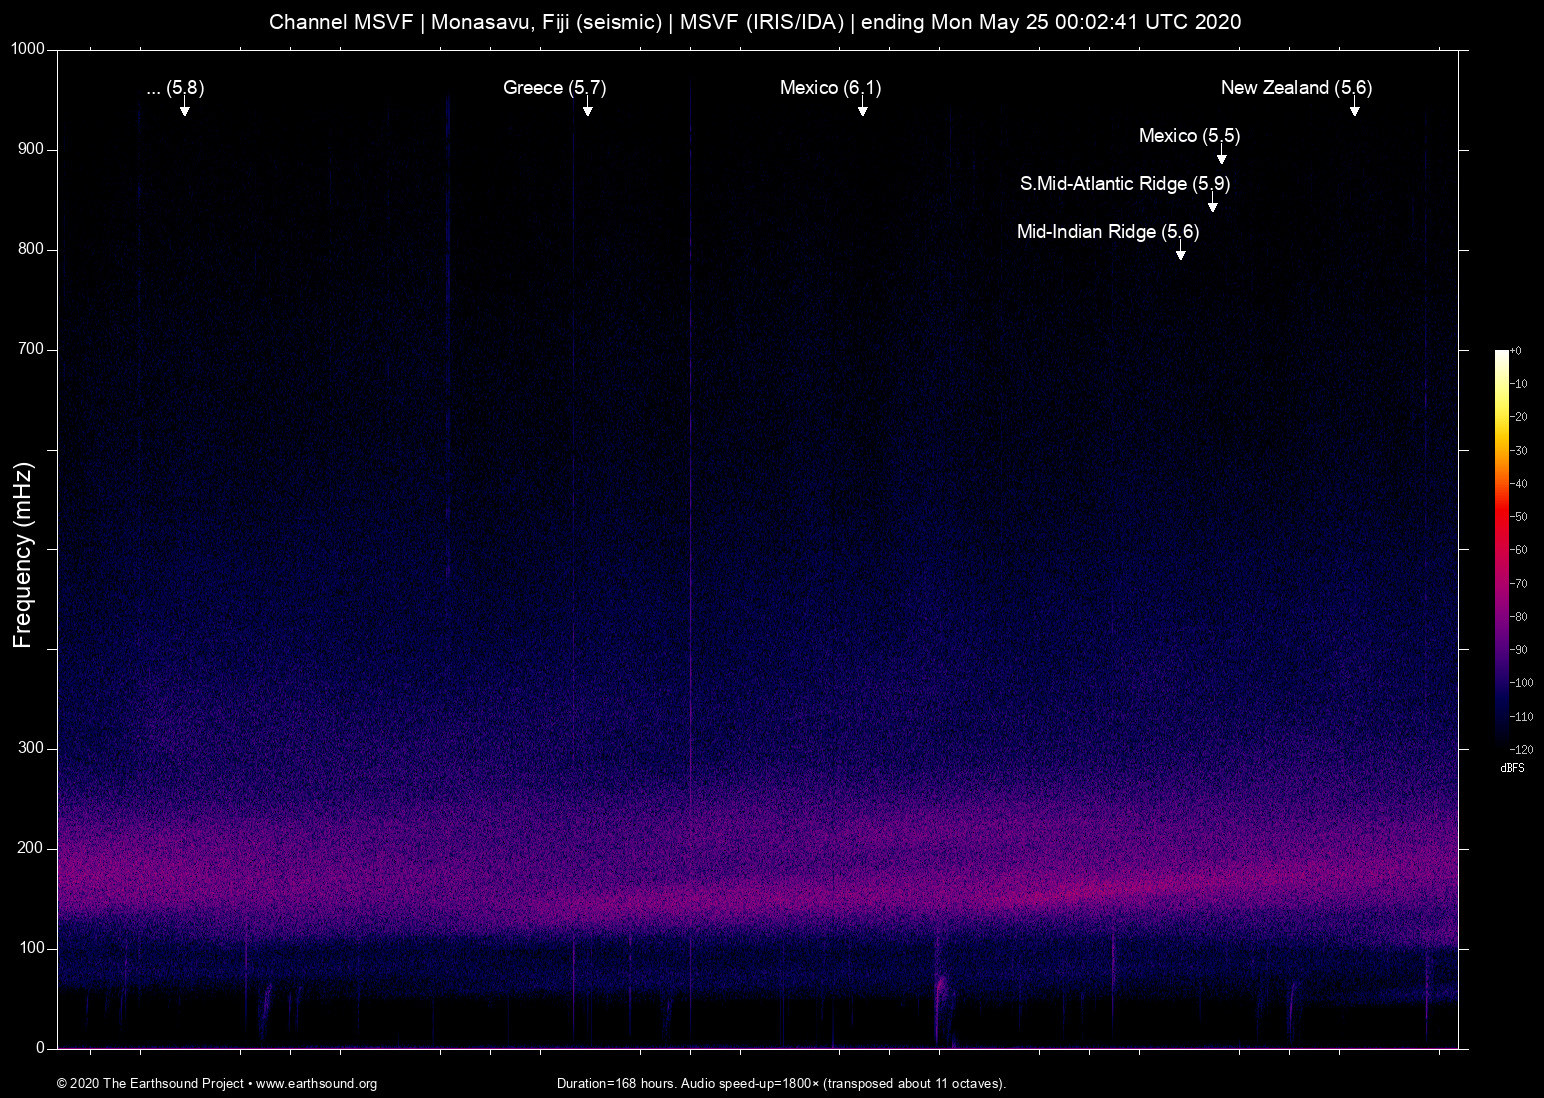The height and width of the screenshot is (1098, 1544).
Task: Select the dBFS unit label
Action: (x=1513, y=768)
